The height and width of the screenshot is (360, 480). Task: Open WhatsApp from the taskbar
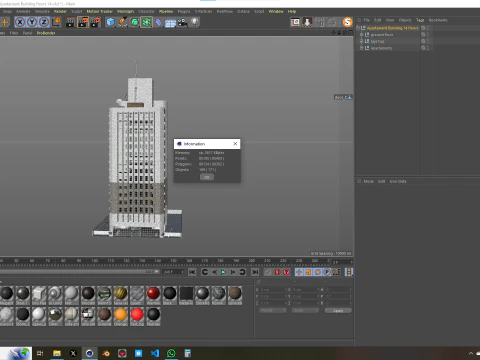click(x=171, y=353)
